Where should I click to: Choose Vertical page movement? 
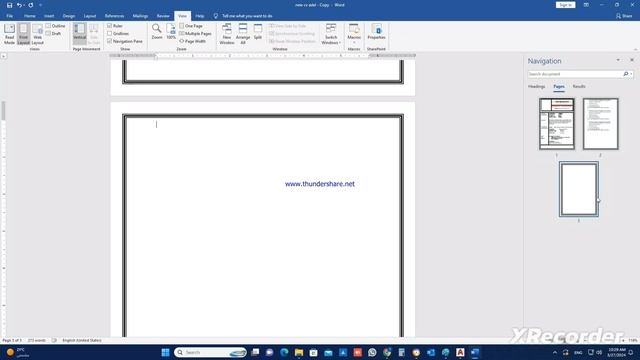80,34
